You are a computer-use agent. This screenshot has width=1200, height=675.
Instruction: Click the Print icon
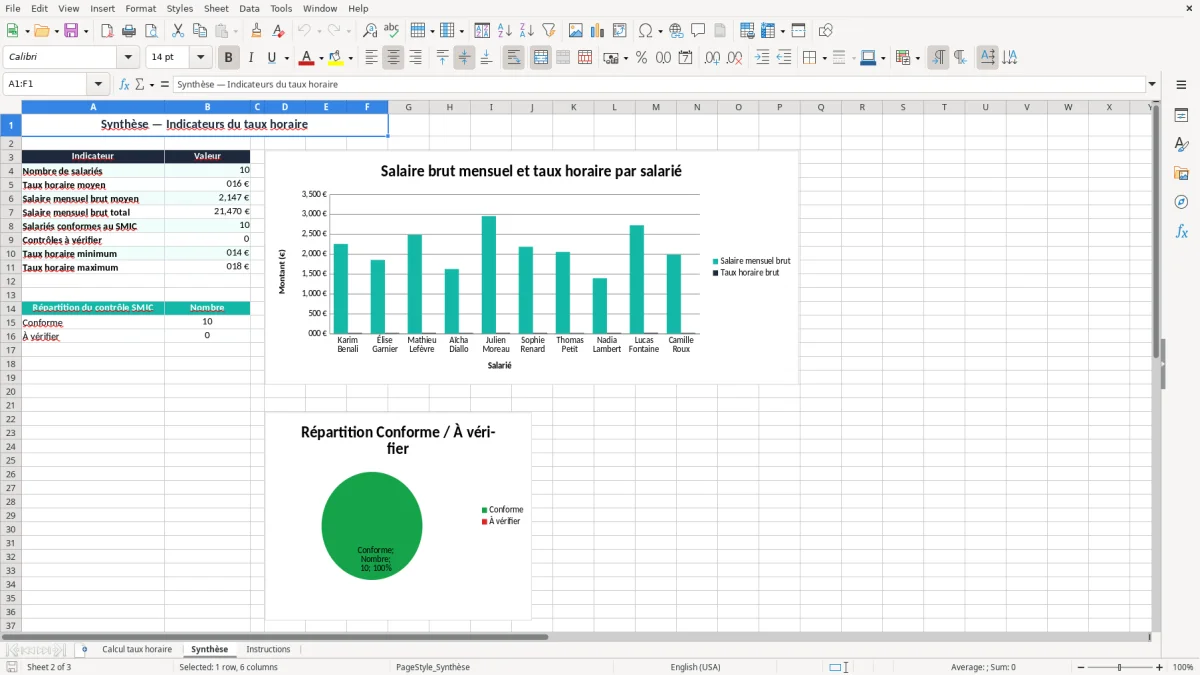[129, 31]
